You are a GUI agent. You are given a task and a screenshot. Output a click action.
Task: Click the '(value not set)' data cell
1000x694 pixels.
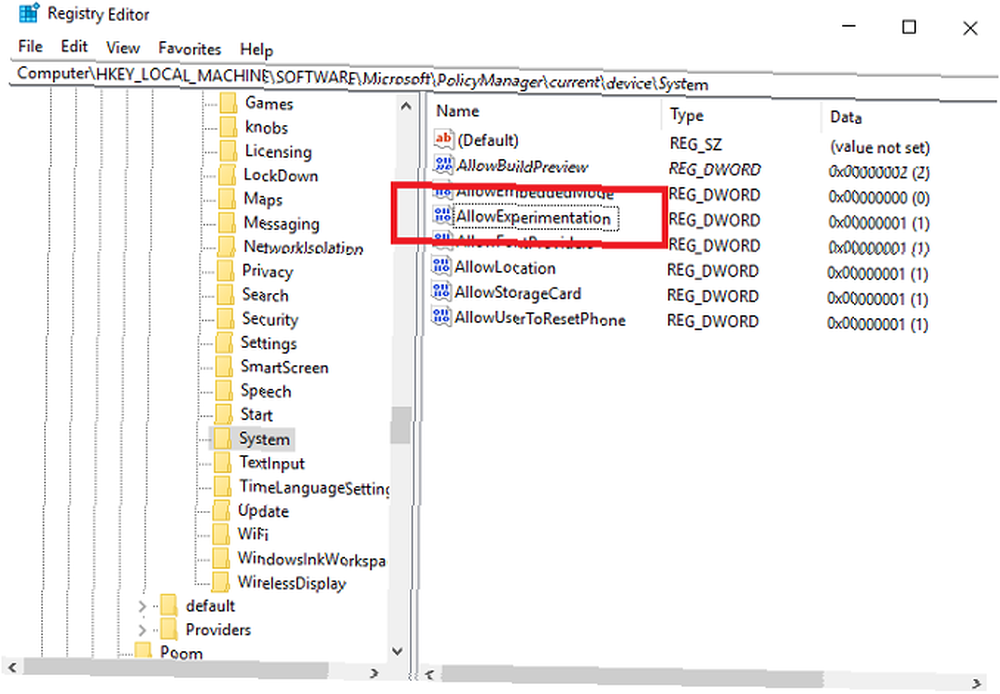point(880,147)
